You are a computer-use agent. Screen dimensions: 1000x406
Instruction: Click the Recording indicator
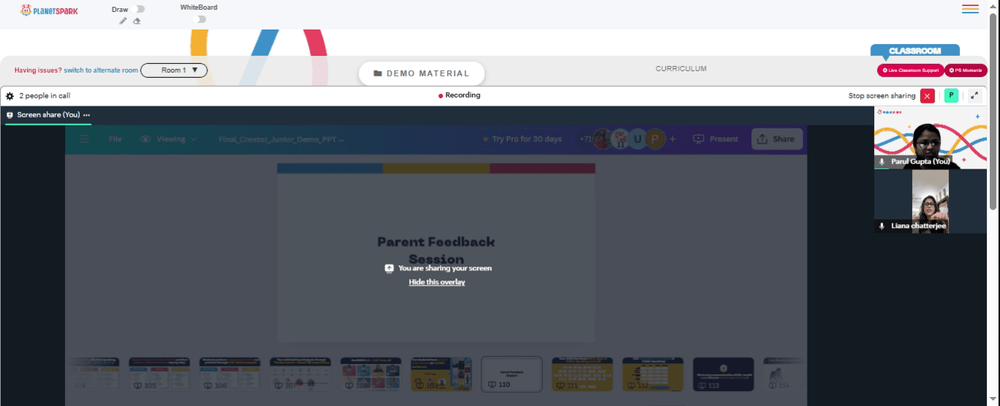[x=459, y=95]
